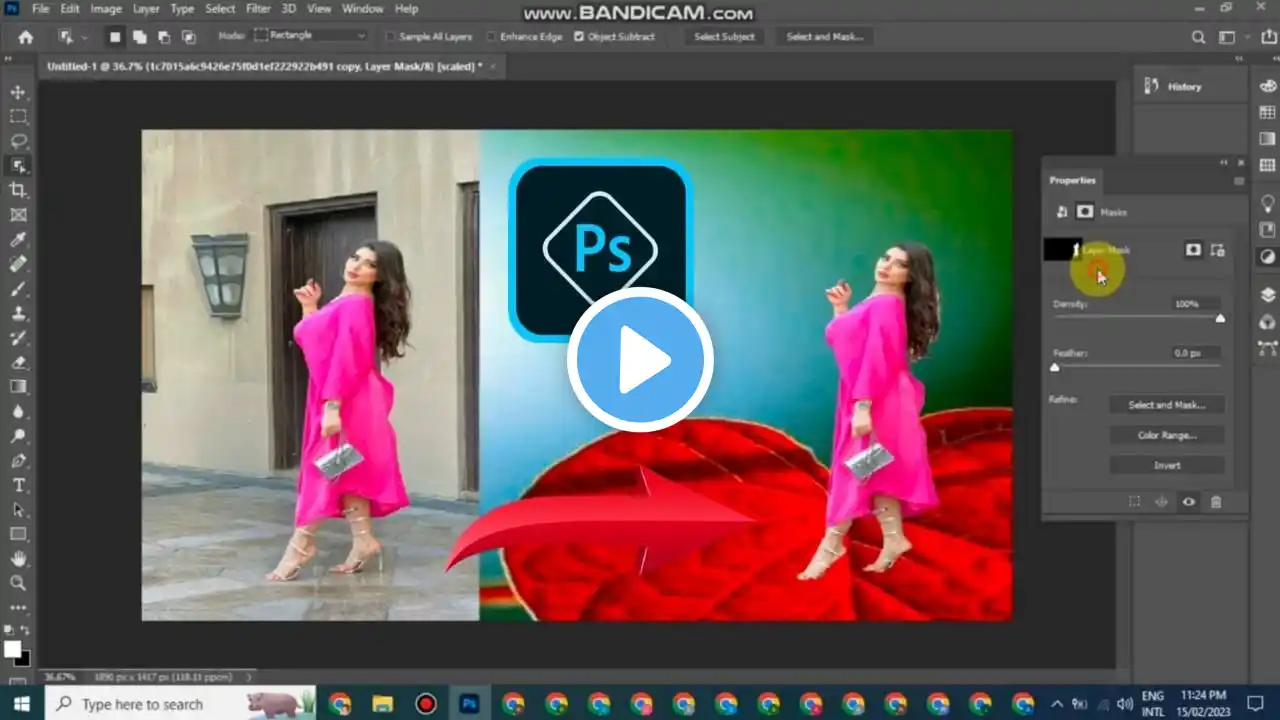Select the Move tool
Screen dimensions: 1280x720
pyautogui.click(x=18, y=92)
